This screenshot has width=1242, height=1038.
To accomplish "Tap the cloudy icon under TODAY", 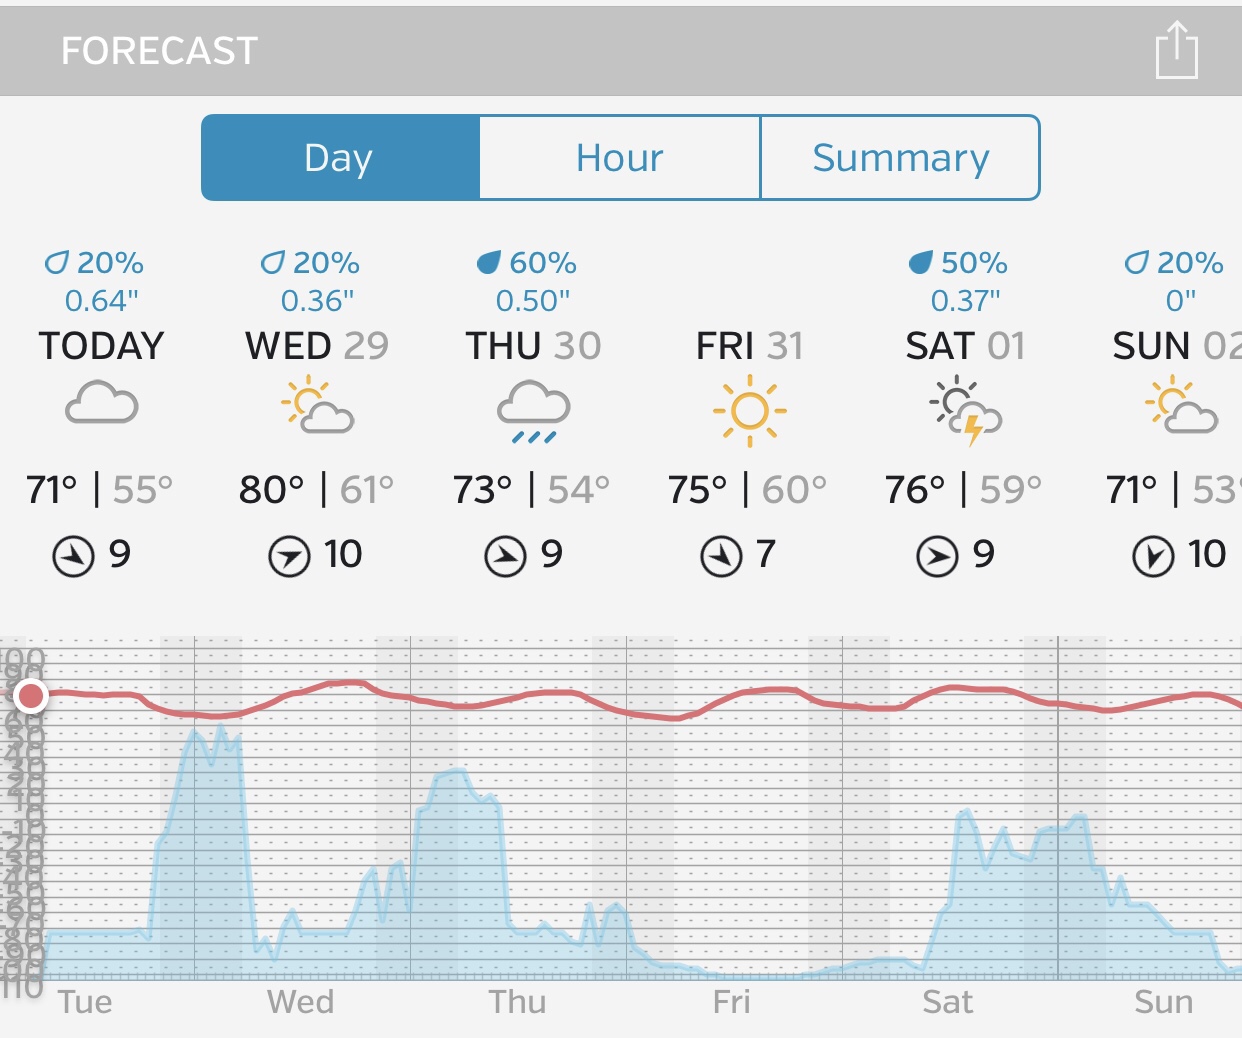I will tap(101, 404).
